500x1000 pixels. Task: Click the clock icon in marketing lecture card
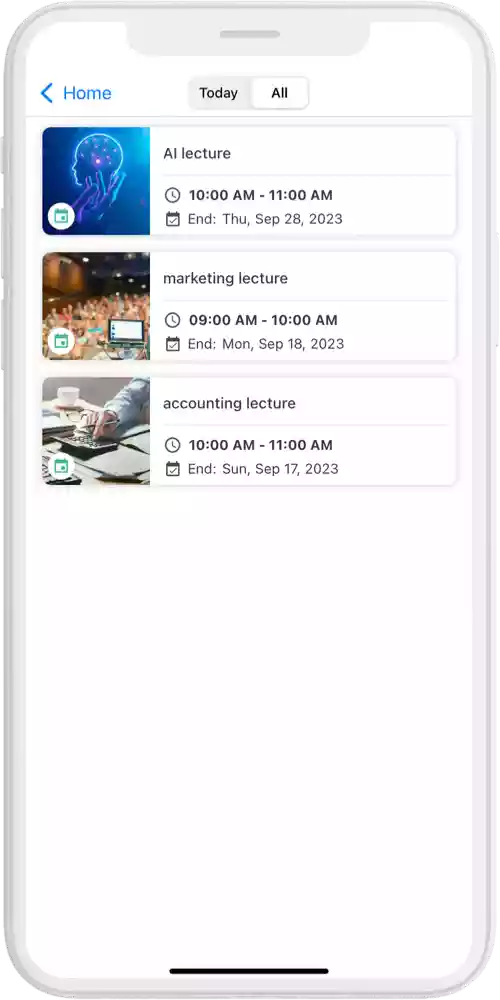(x=172, y=320)
